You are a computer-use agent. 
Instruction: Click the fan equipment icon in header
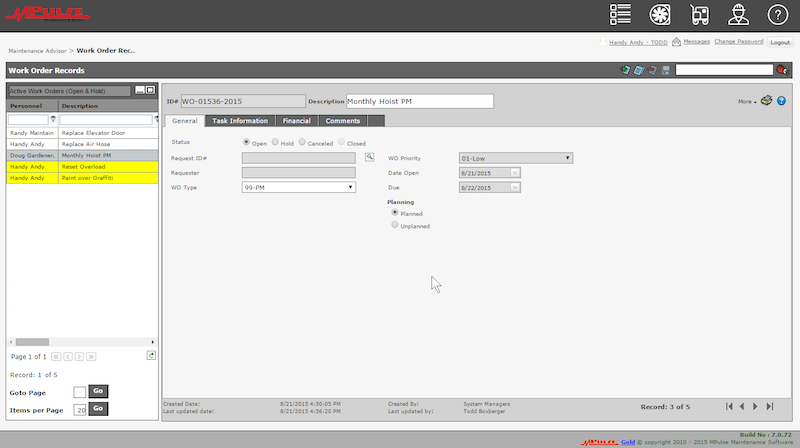click(658, 14)
